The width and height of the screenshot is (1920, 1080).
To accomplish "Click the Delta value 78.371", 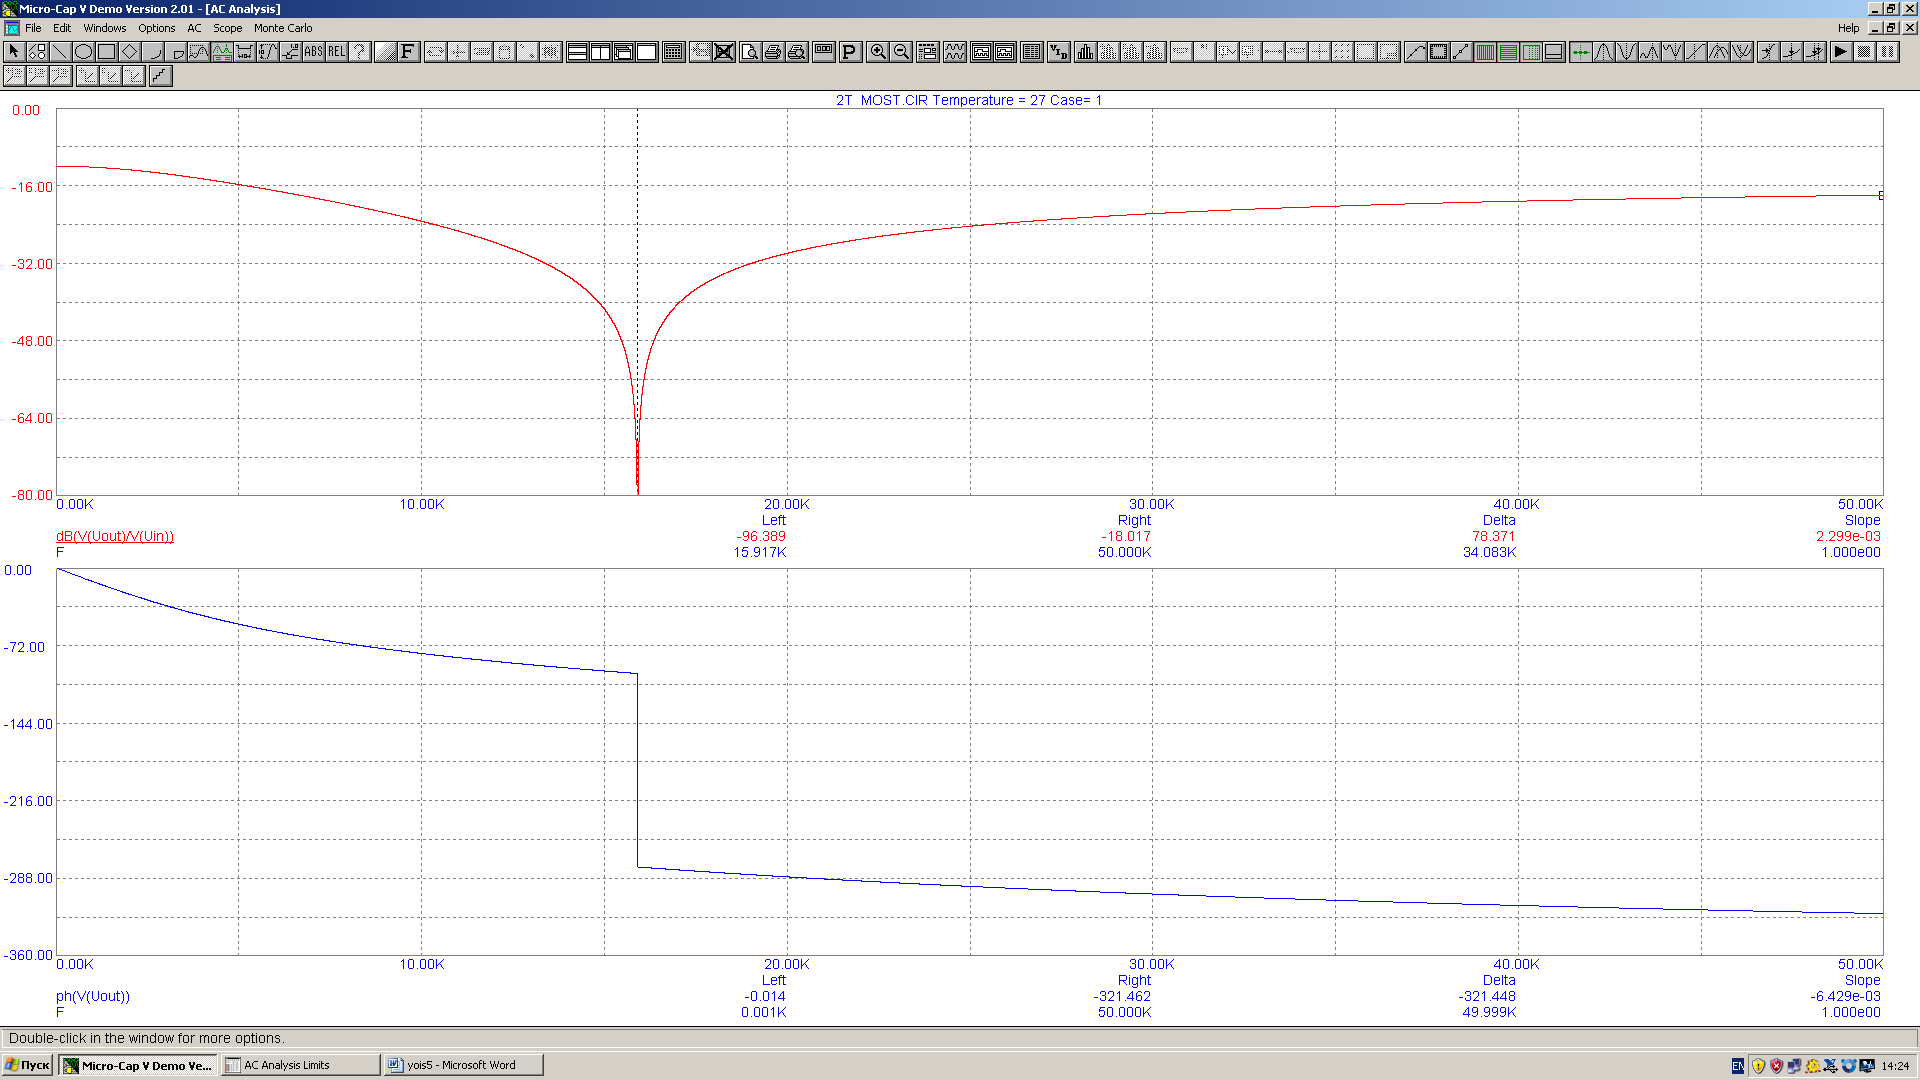I will (x=1493, y=537).
